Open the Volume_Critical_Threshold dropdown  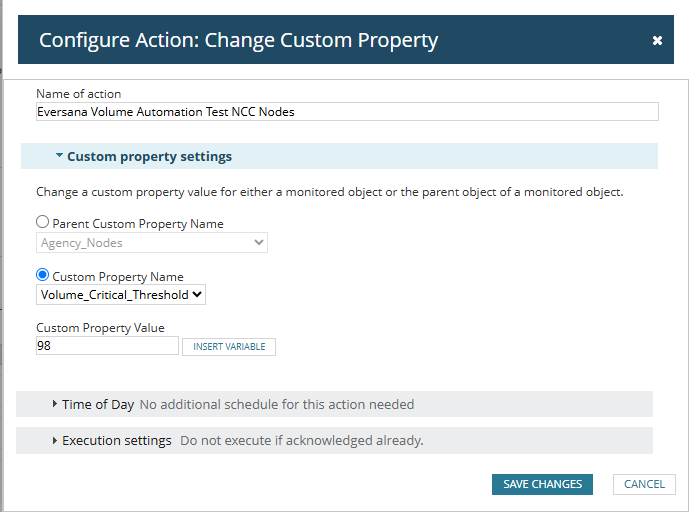[x=121, y=294]
